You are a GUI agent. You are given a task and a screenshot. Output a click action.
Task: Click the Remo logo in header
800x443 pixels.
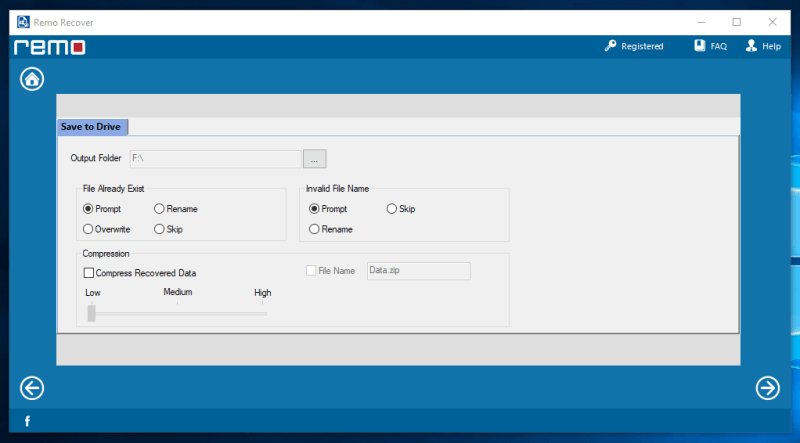49,47
